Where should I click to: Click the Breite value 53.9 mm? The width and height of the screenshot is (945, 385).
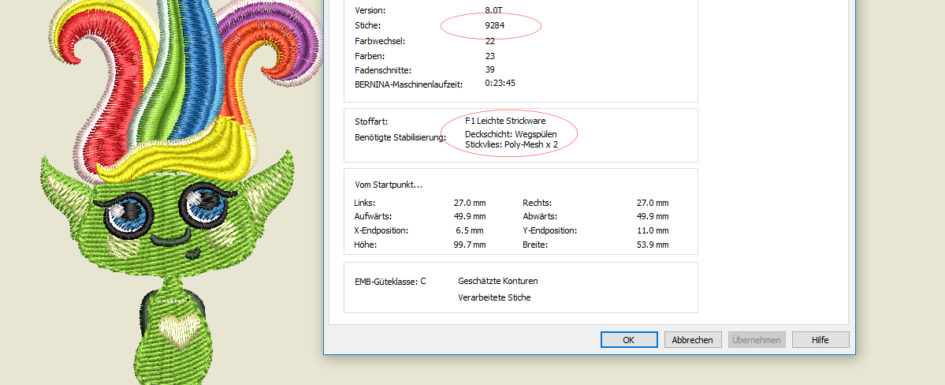pyautogui.click(x=652, y=245)
